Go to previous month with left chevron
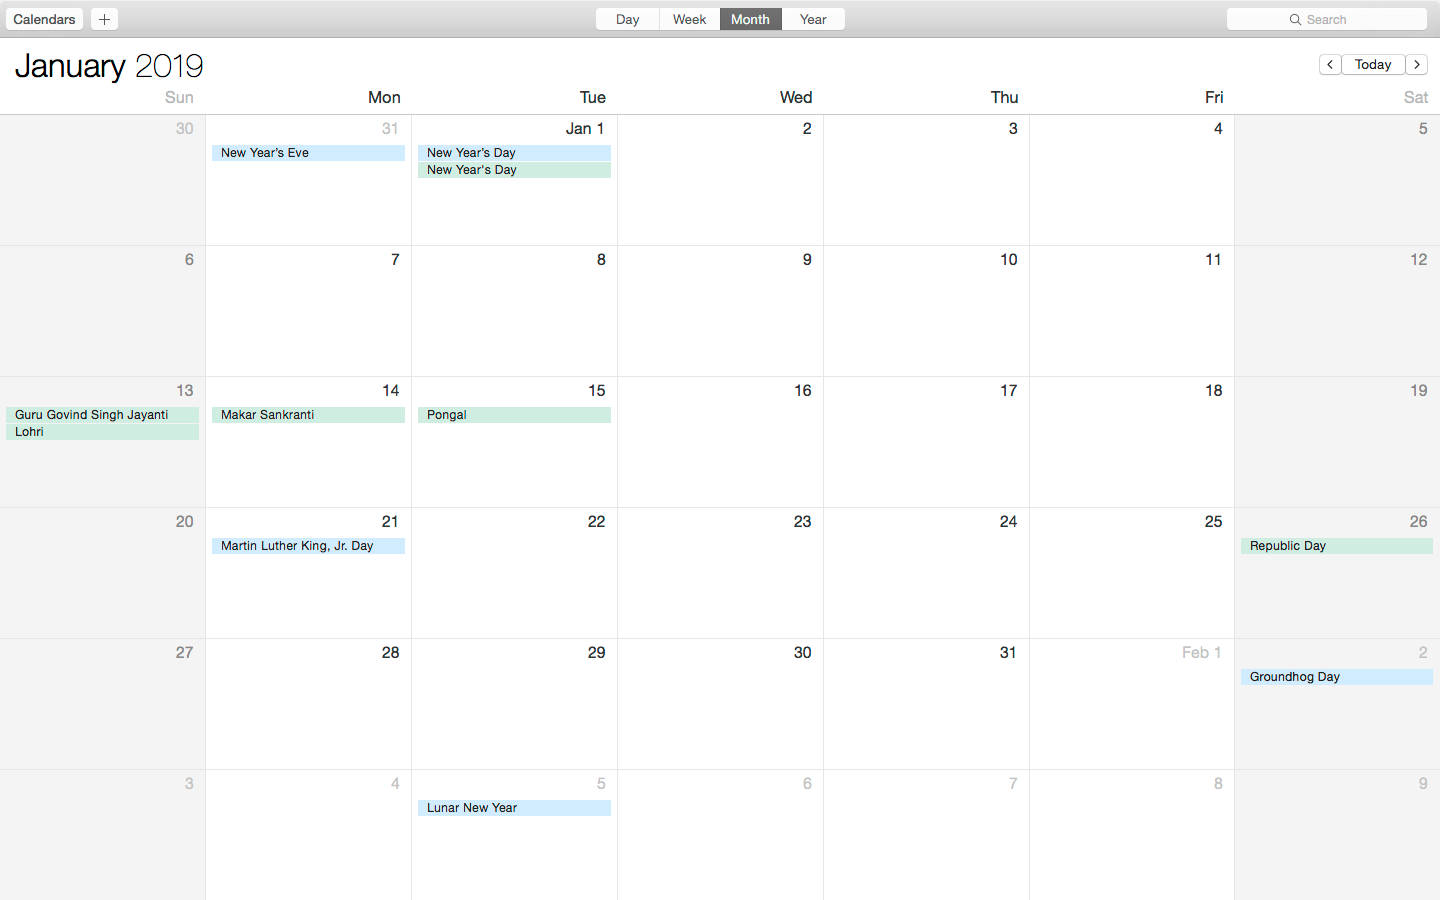Screen dimensions: 1440x900 pos(1329,64)
